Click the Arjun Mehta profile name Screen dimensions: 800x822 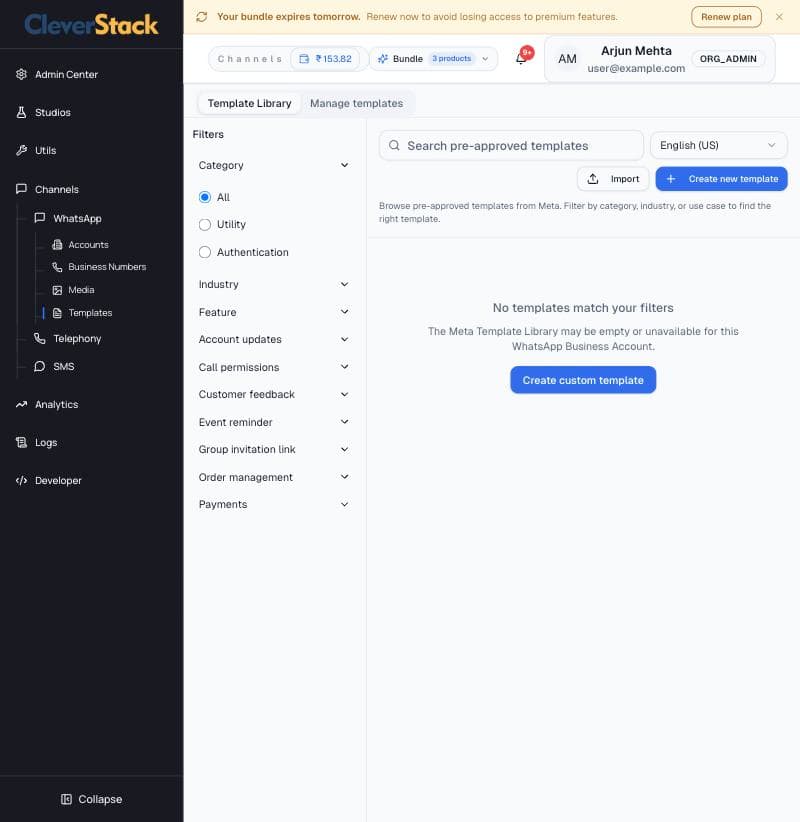point(636,51)
